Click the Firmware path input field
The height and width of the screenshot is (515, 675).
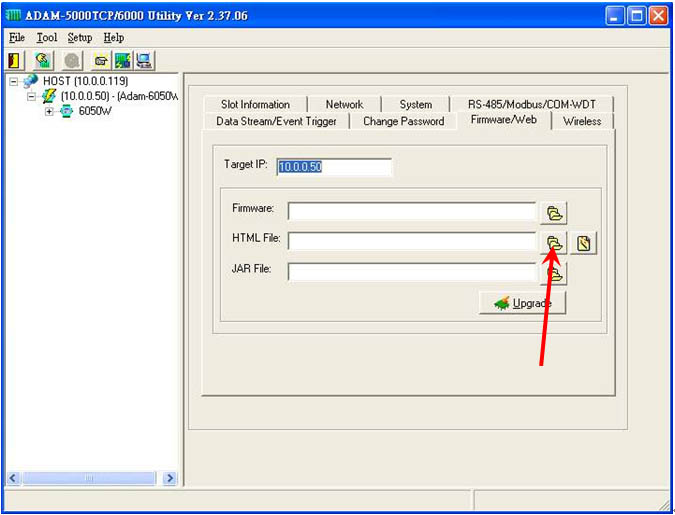coord(412,212)
